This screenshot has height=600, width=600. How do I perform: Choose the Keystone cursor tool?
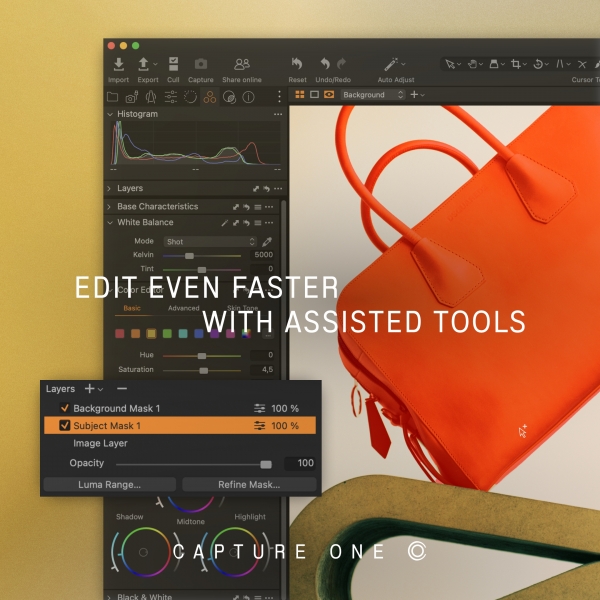[x=560, y=64]
